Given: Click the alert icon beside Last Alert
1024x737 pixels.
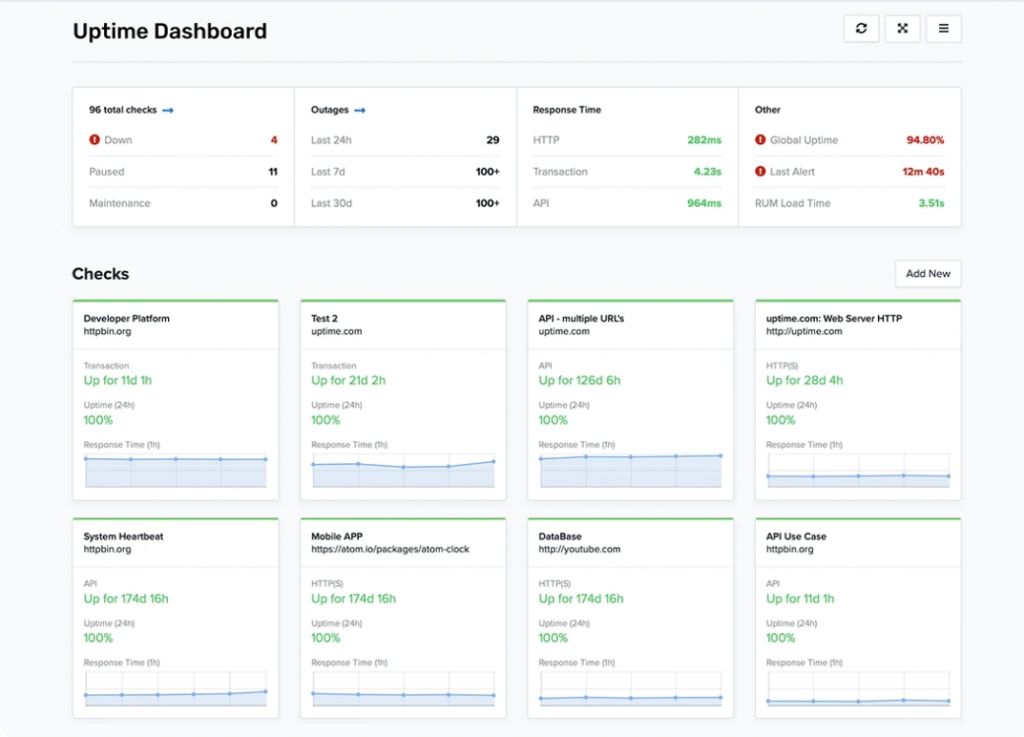Looking at the screenshot, I should 762,171.
